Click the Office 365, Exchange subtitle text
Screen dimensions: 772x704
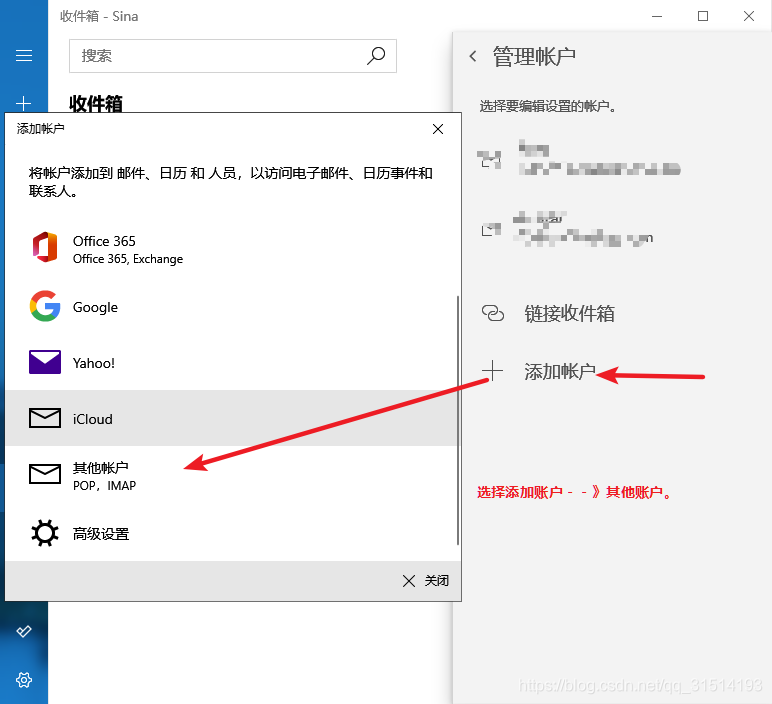point(128,259)
